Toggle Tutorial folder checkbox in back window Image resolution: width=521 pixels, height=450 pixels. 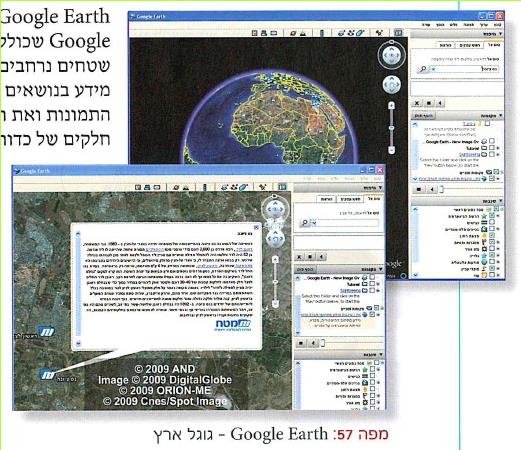tap(491, 148)
